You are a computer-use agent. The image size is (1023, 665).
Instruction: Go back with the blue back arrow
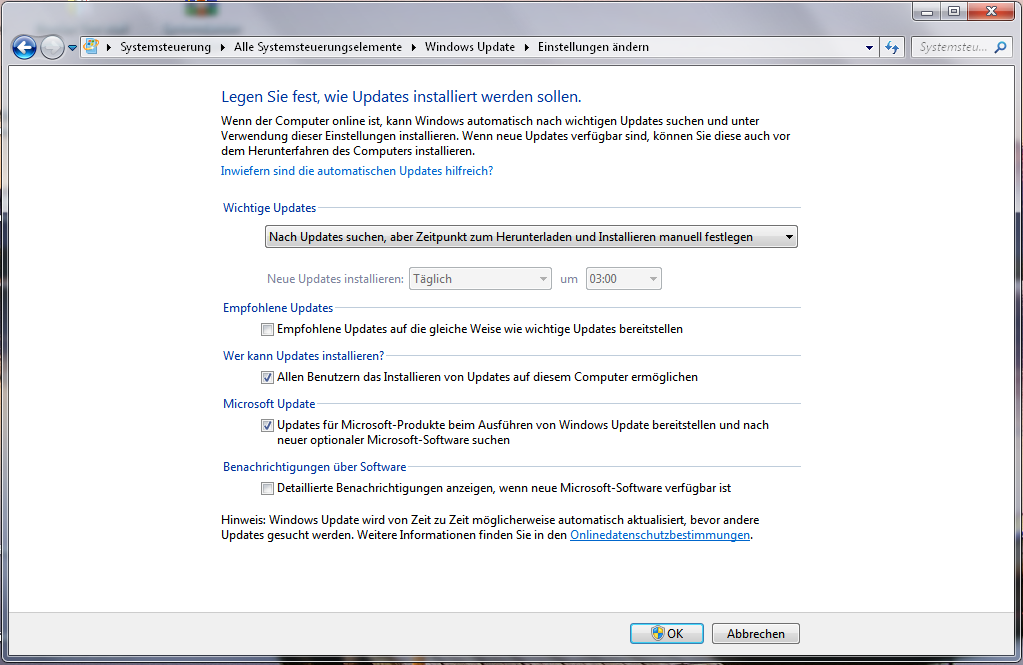coord(24,47)
